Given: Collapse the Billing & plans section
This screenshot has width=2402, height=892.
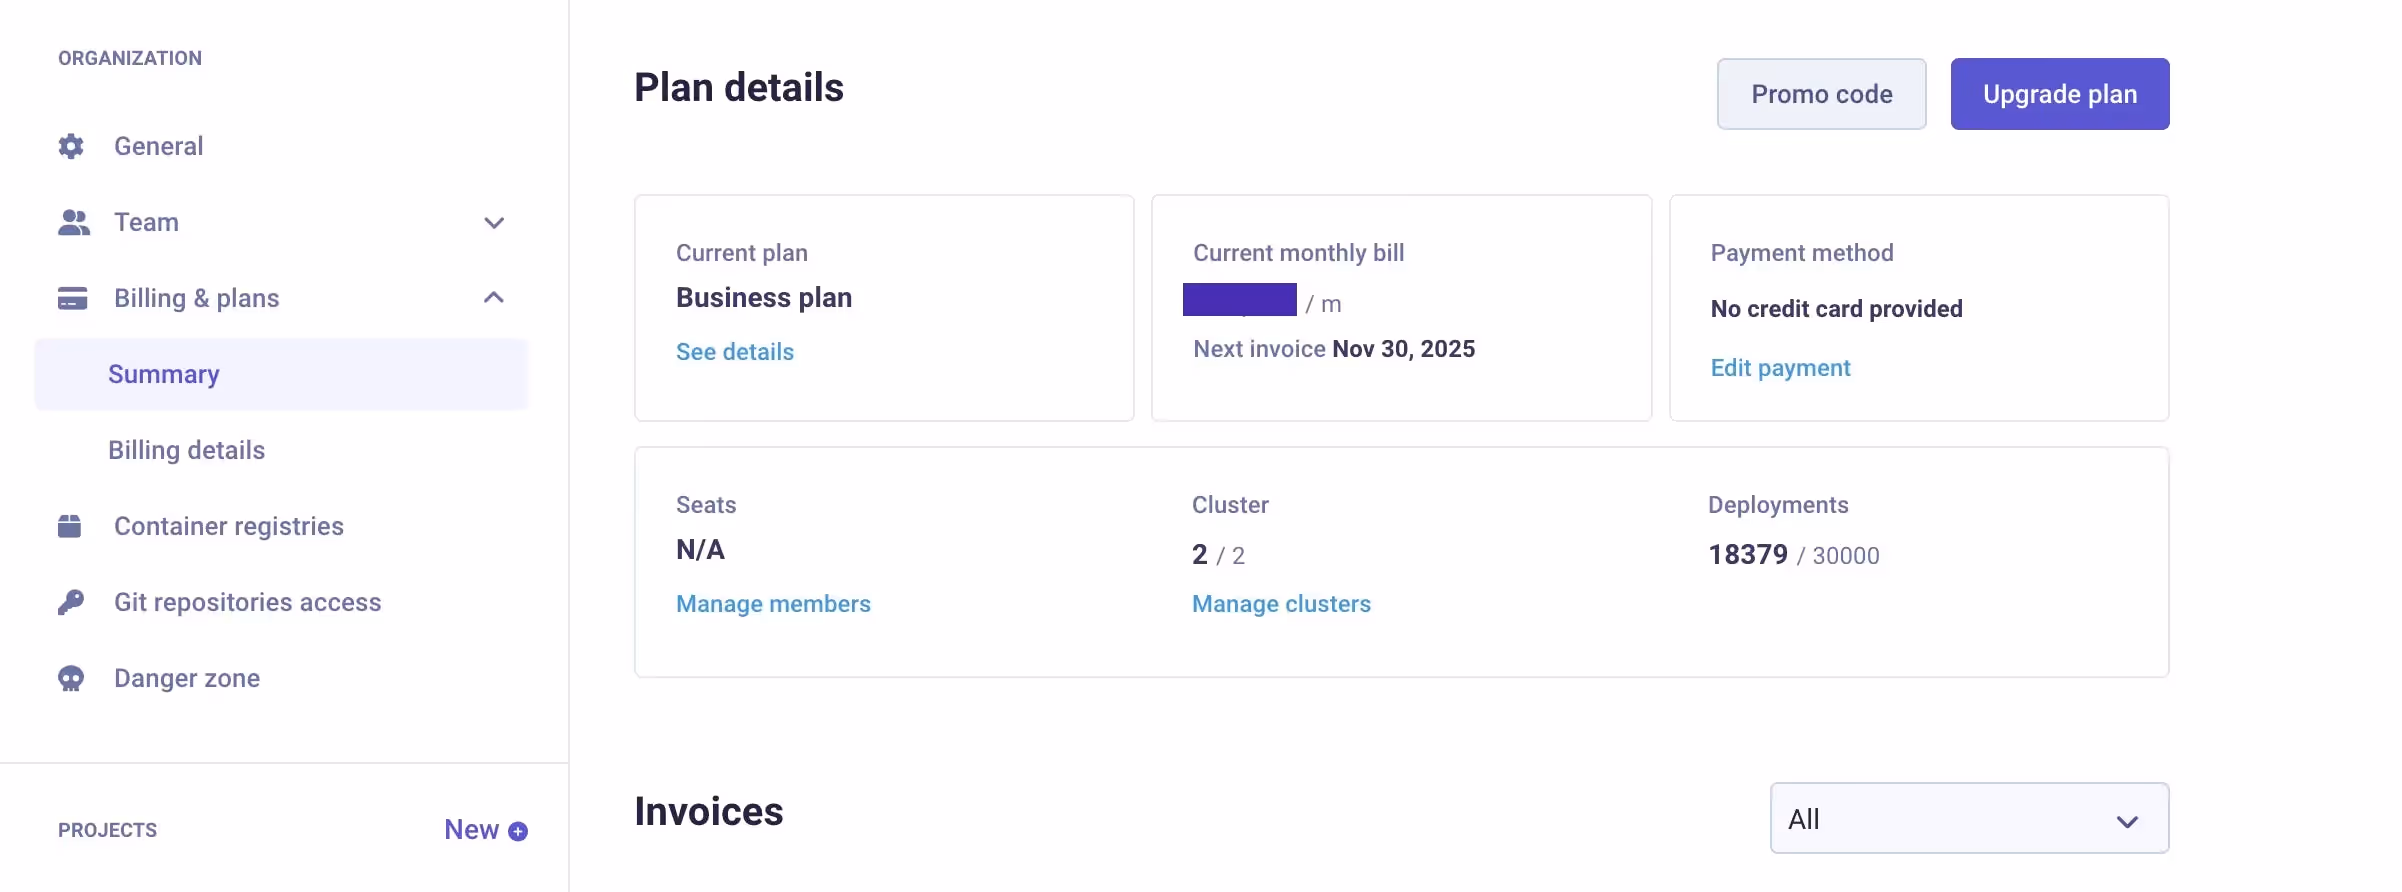Looking at the screenshot, I should tap(493, 297).
